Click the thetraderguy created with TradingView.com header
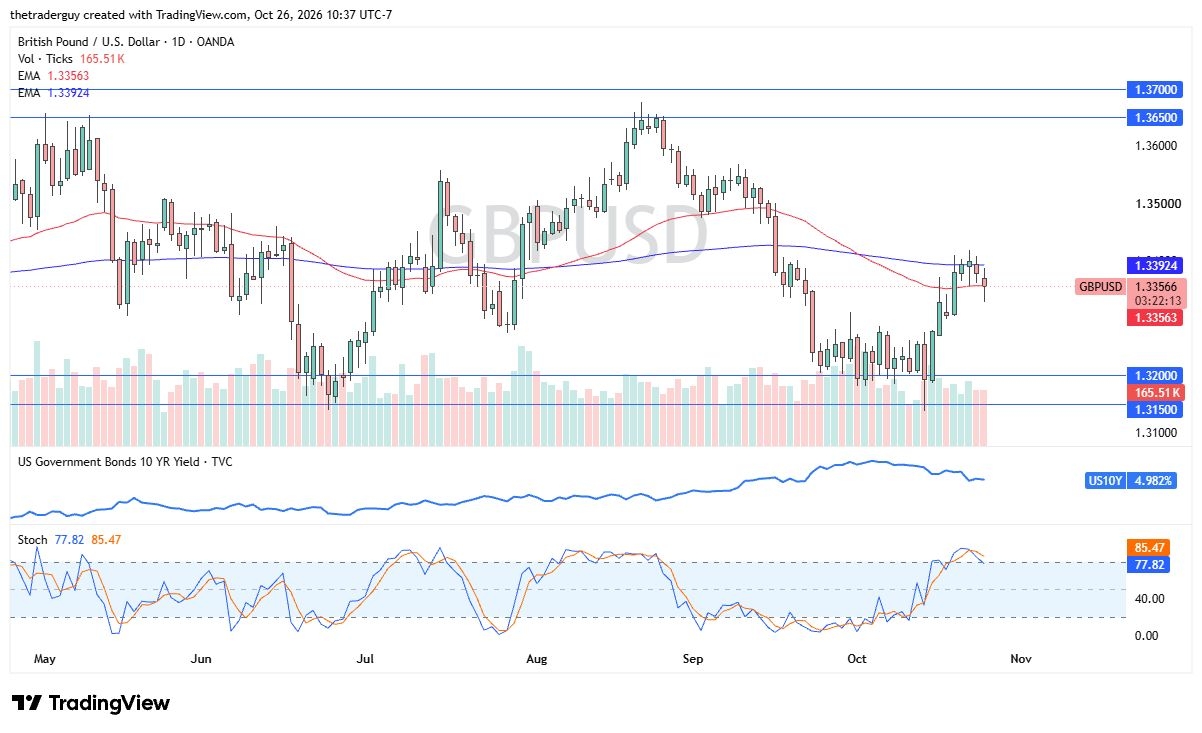Image resolution: width=1202 pixels, height=733 pixels. click(x=203, y=14)
